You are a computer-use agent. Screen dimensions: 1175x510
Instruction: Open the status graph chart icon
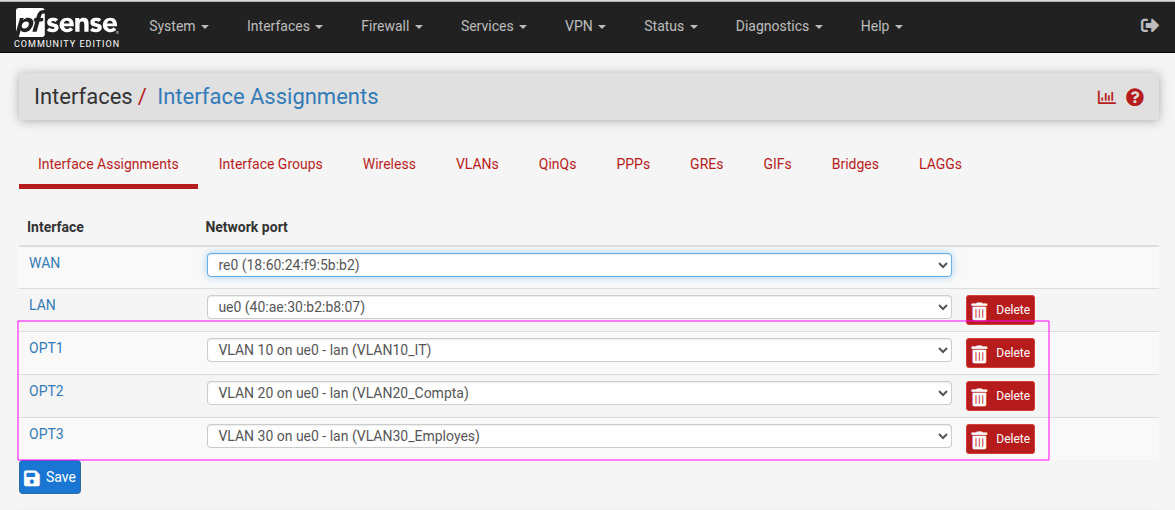pos(1106,97)
